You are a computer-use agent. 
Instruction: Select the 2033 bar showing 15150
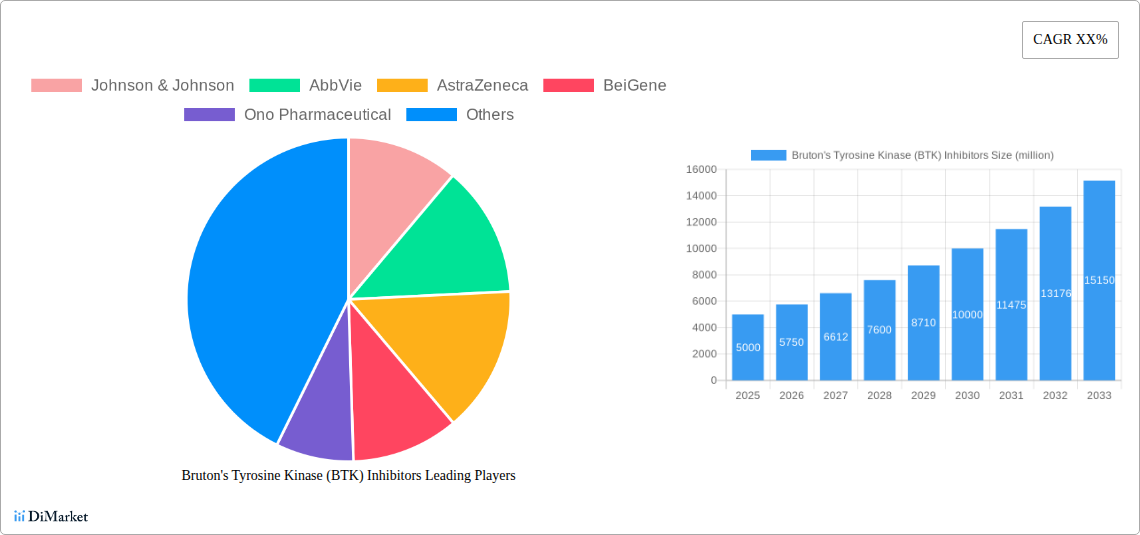(x=1099, y=280)
